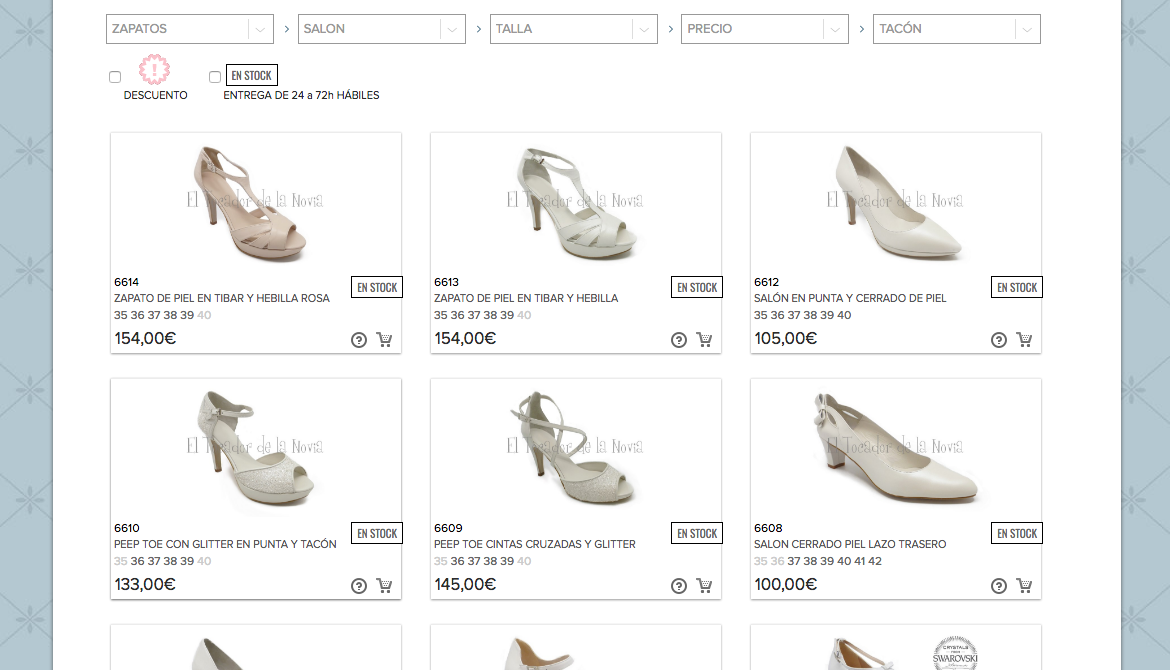This screenshot has width=1170, height=670.
Task: View the peep toe glitter 6610 thumbnail
Action: pyautogui.click(x=256, y=447)
